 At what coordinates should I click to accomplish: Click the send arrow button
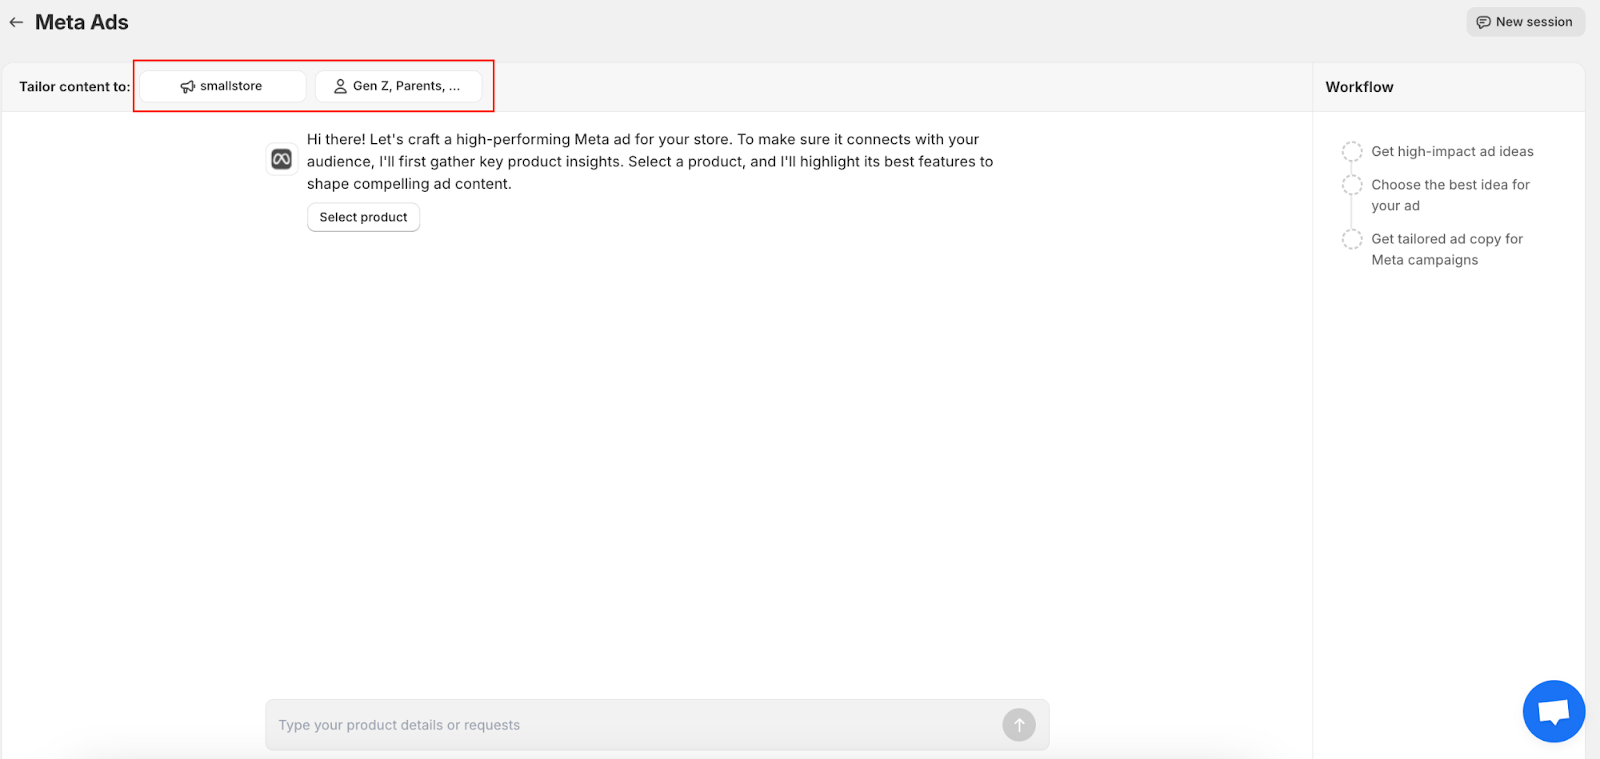1019,725
